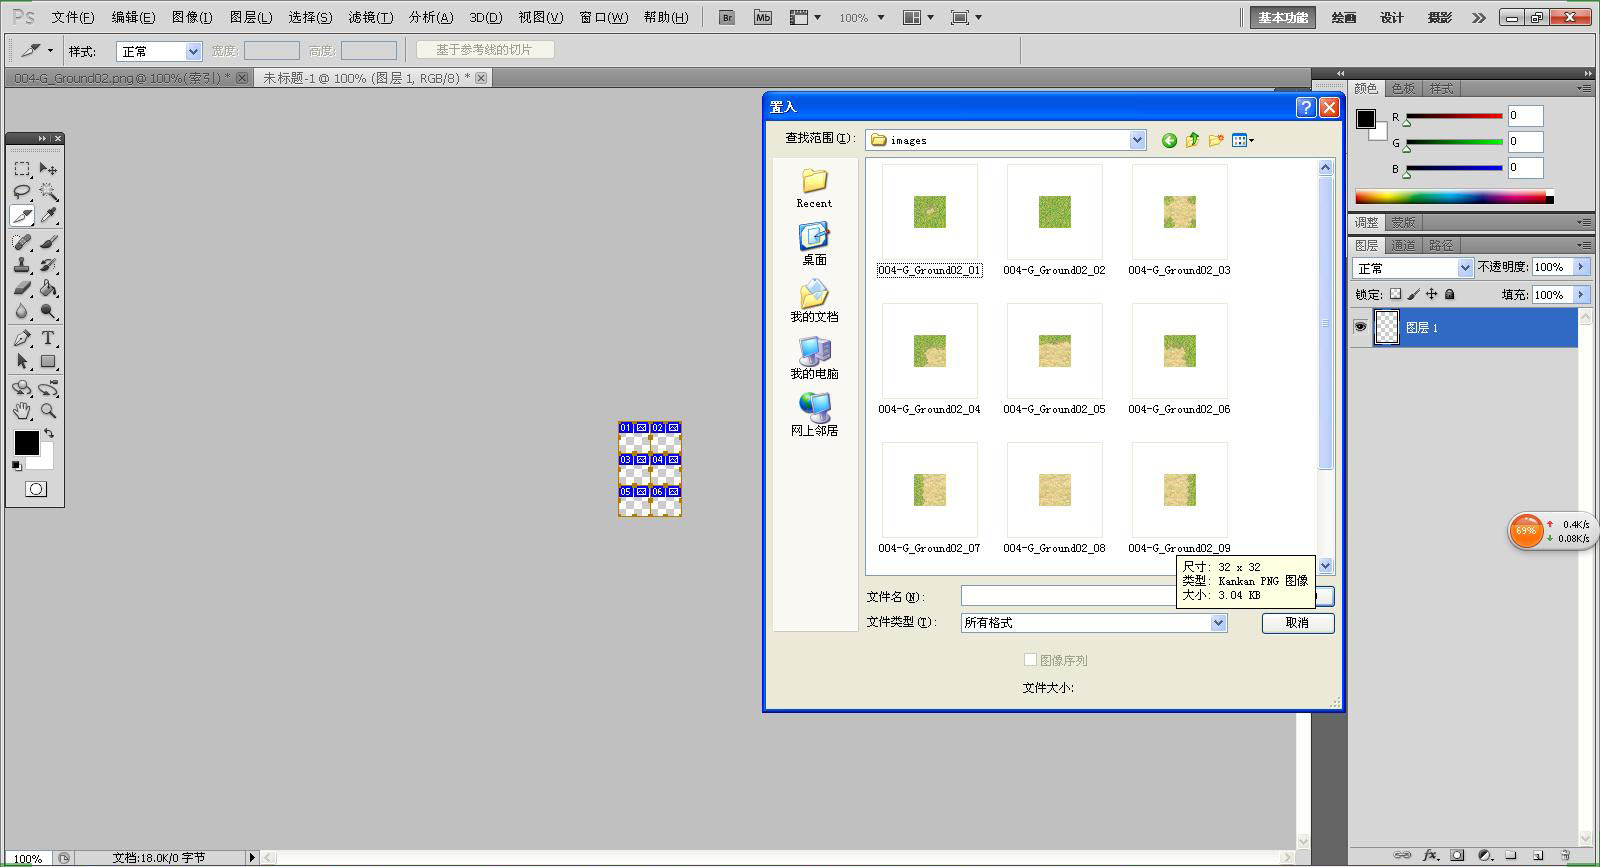Select the Eyedropper tool
Viewport: 1600px width, 867px height.
coord(48,215)
